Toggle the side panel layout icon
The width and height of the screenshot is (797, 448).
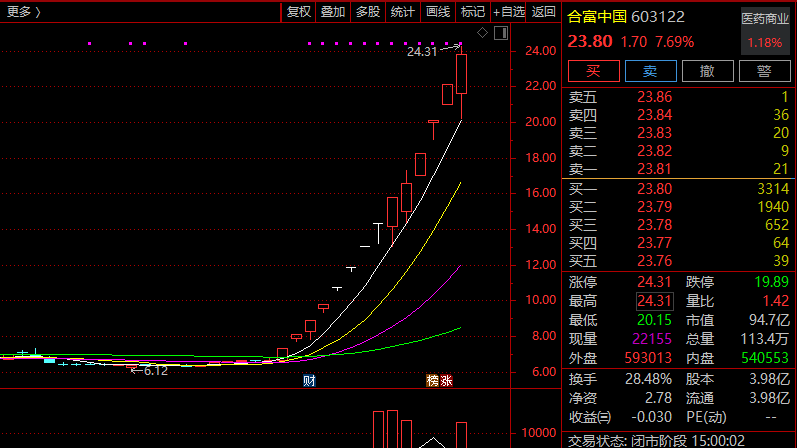tap(499, 33)
